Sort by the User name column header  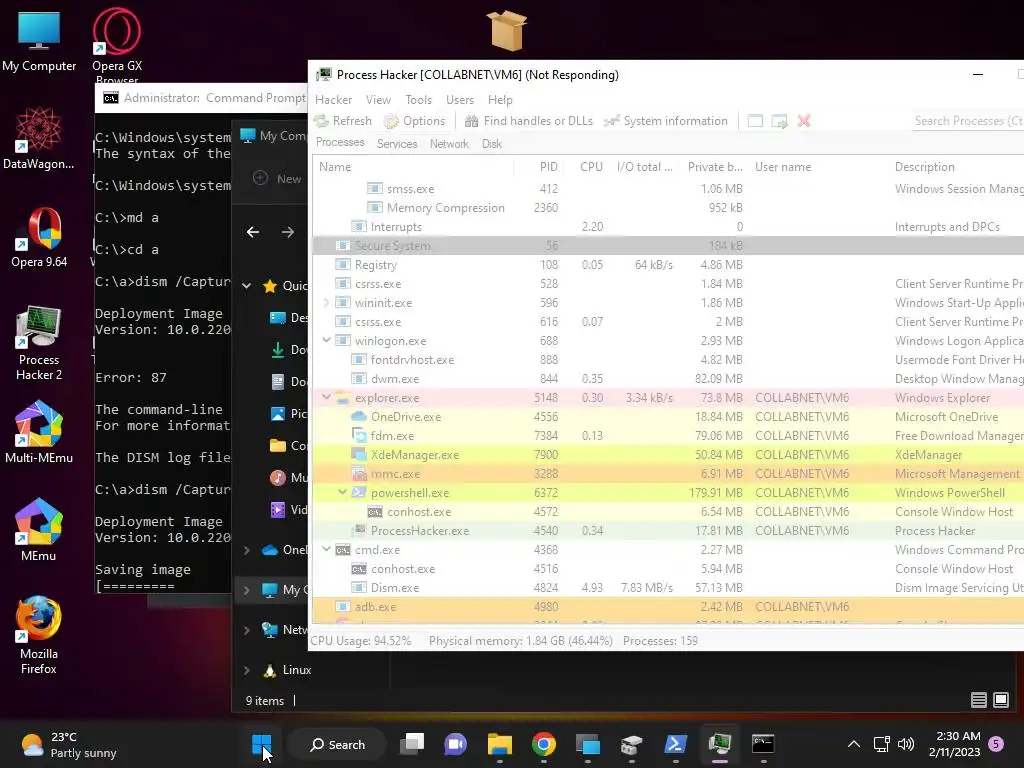tap(818, 167)
